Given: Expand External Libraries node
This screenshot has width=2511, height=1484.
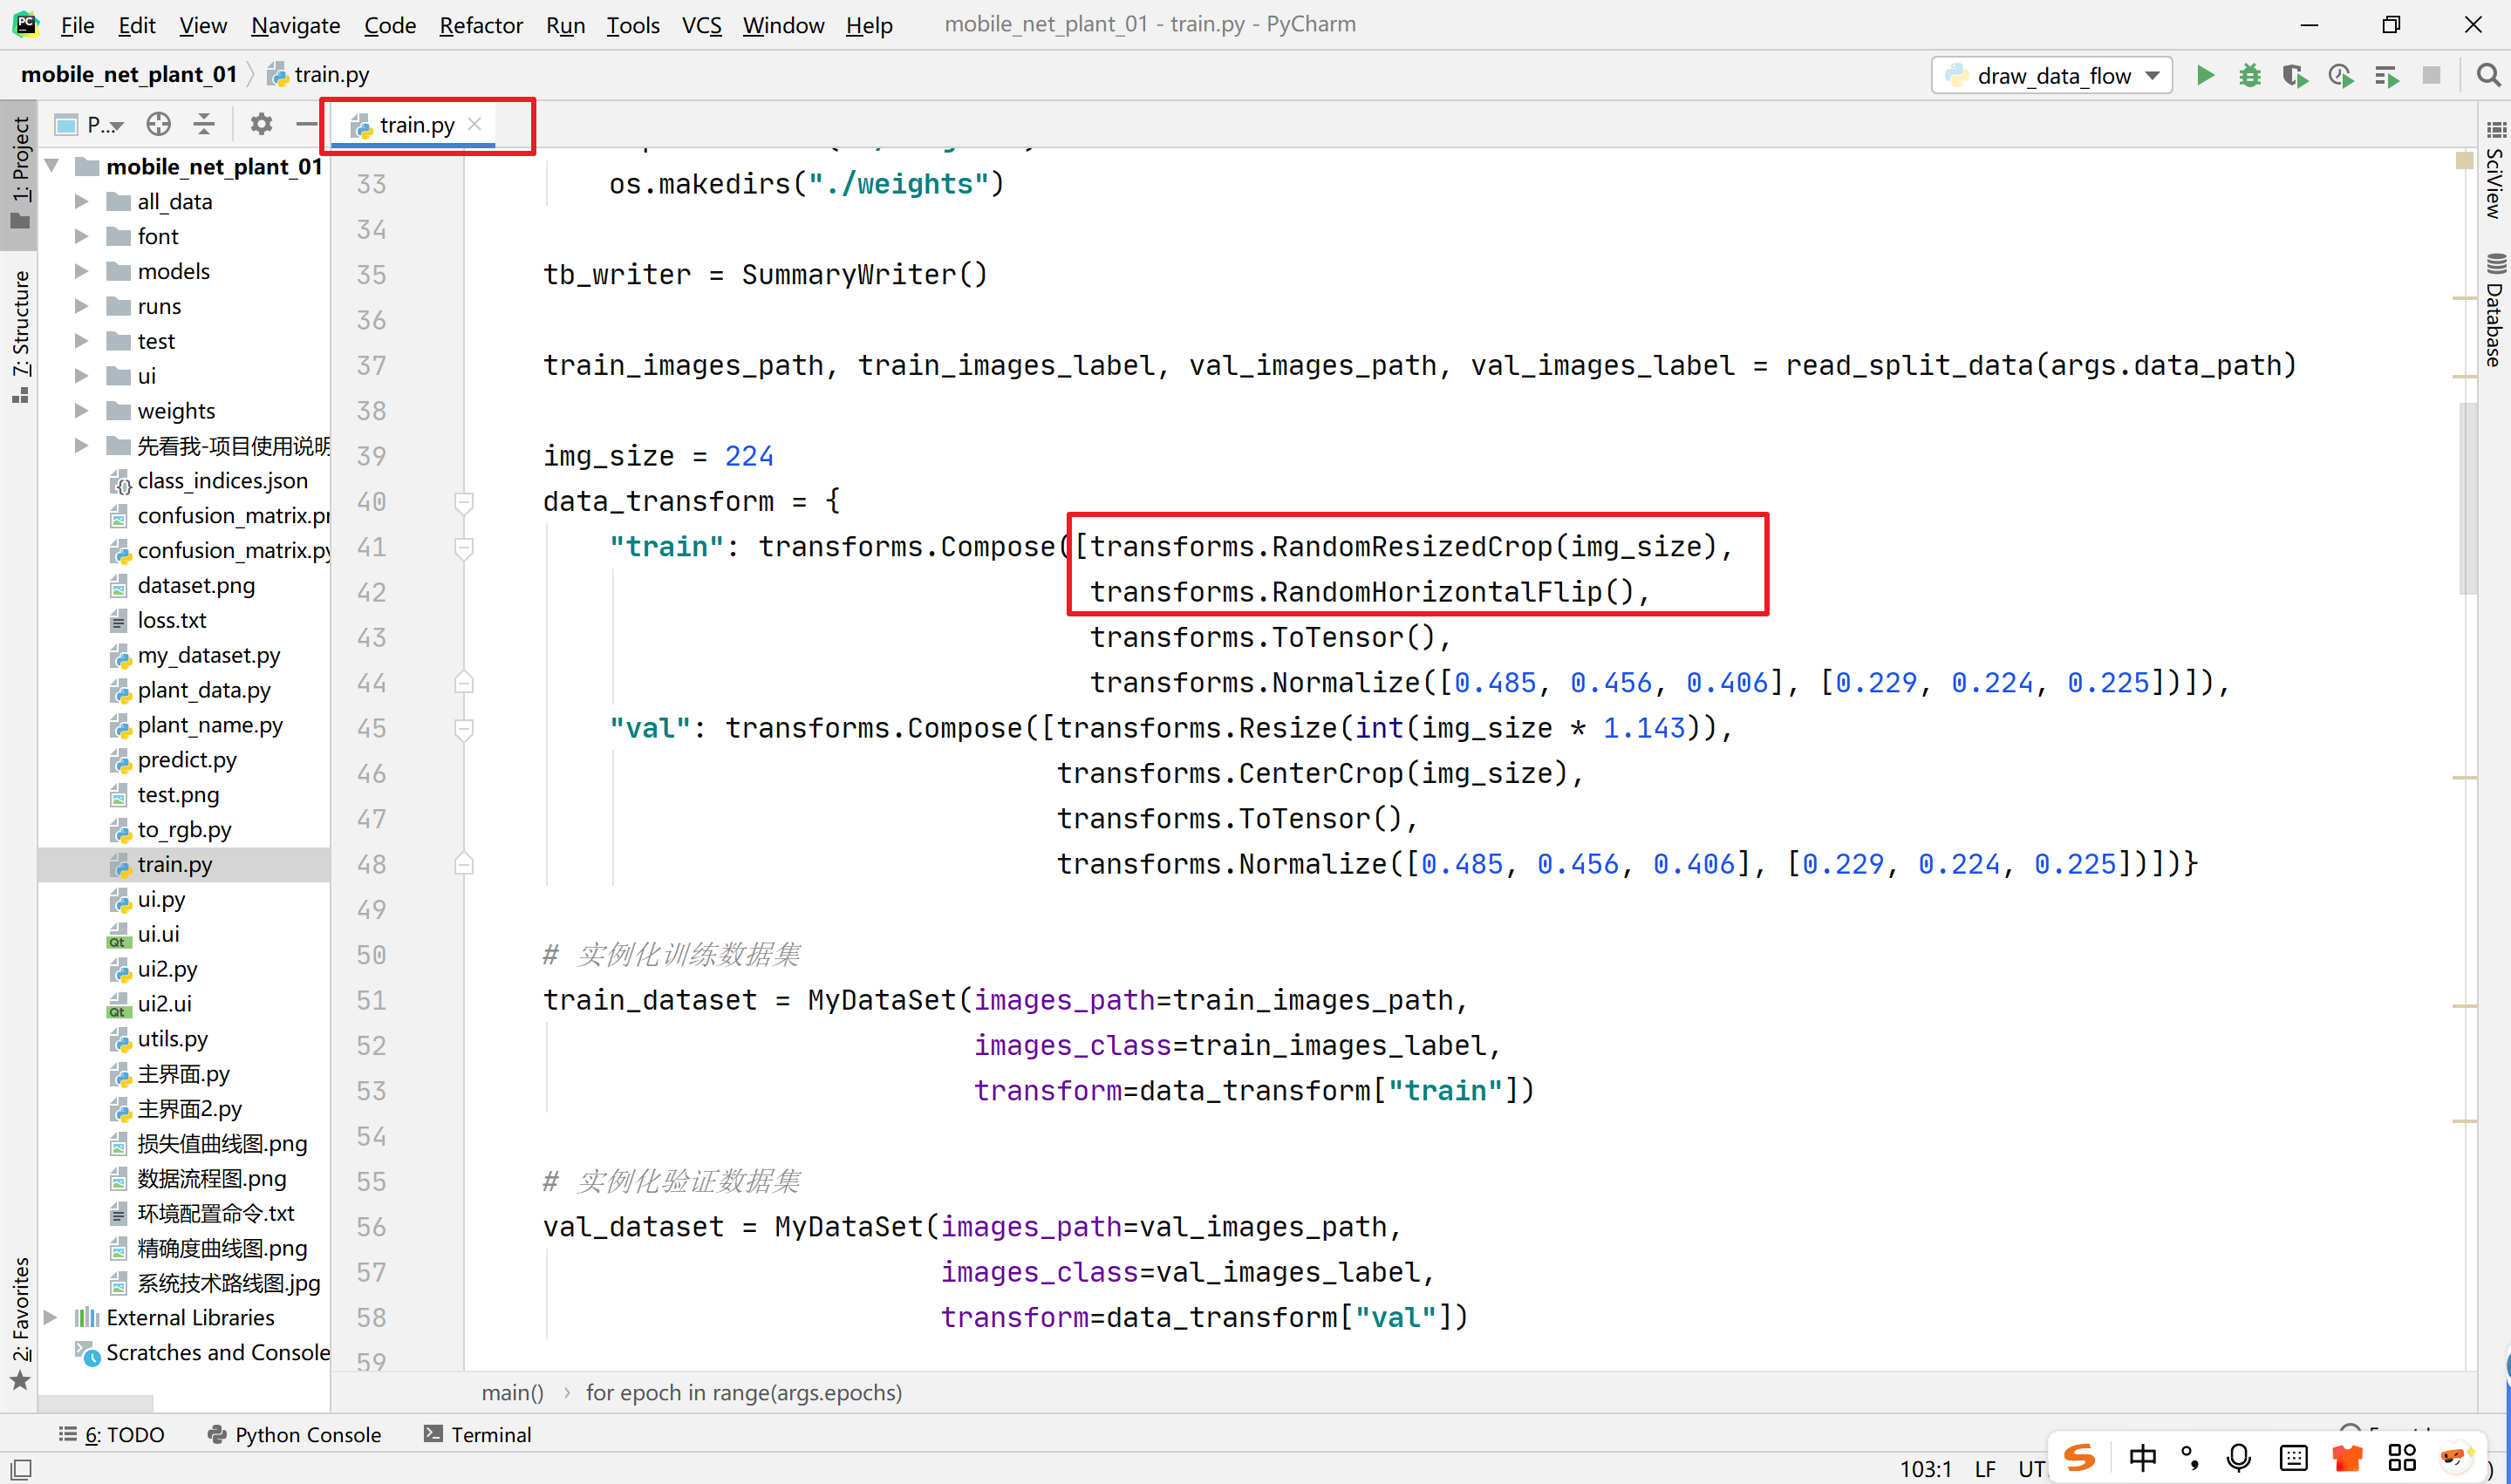Looking at the screenshot, I should click(51, 1317).
